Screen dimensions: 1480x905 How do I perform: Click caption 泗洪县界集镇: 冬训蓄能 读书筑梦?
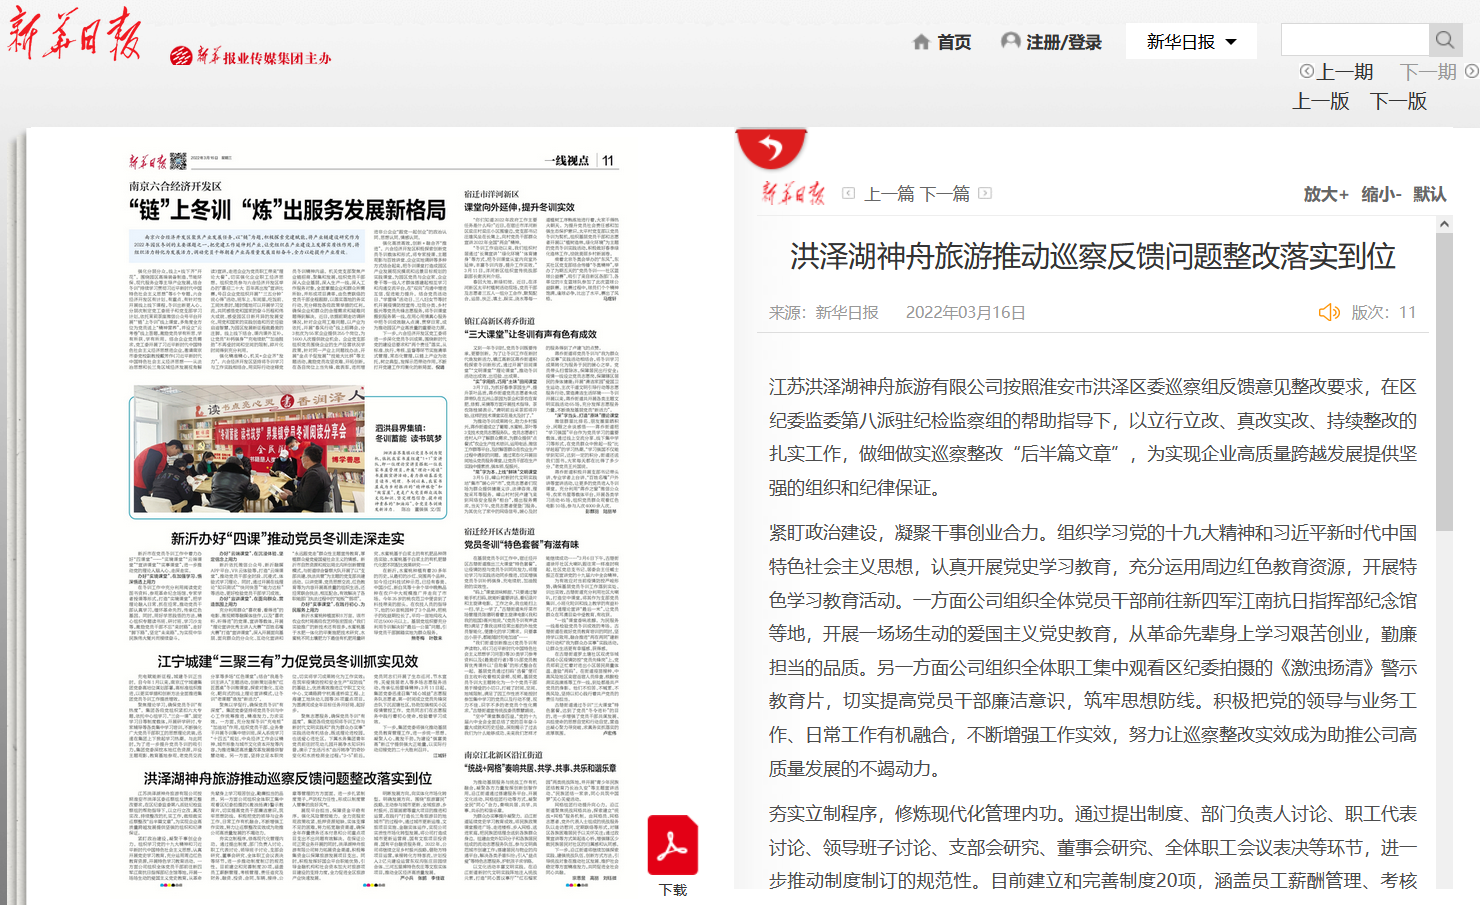point(408,433)
